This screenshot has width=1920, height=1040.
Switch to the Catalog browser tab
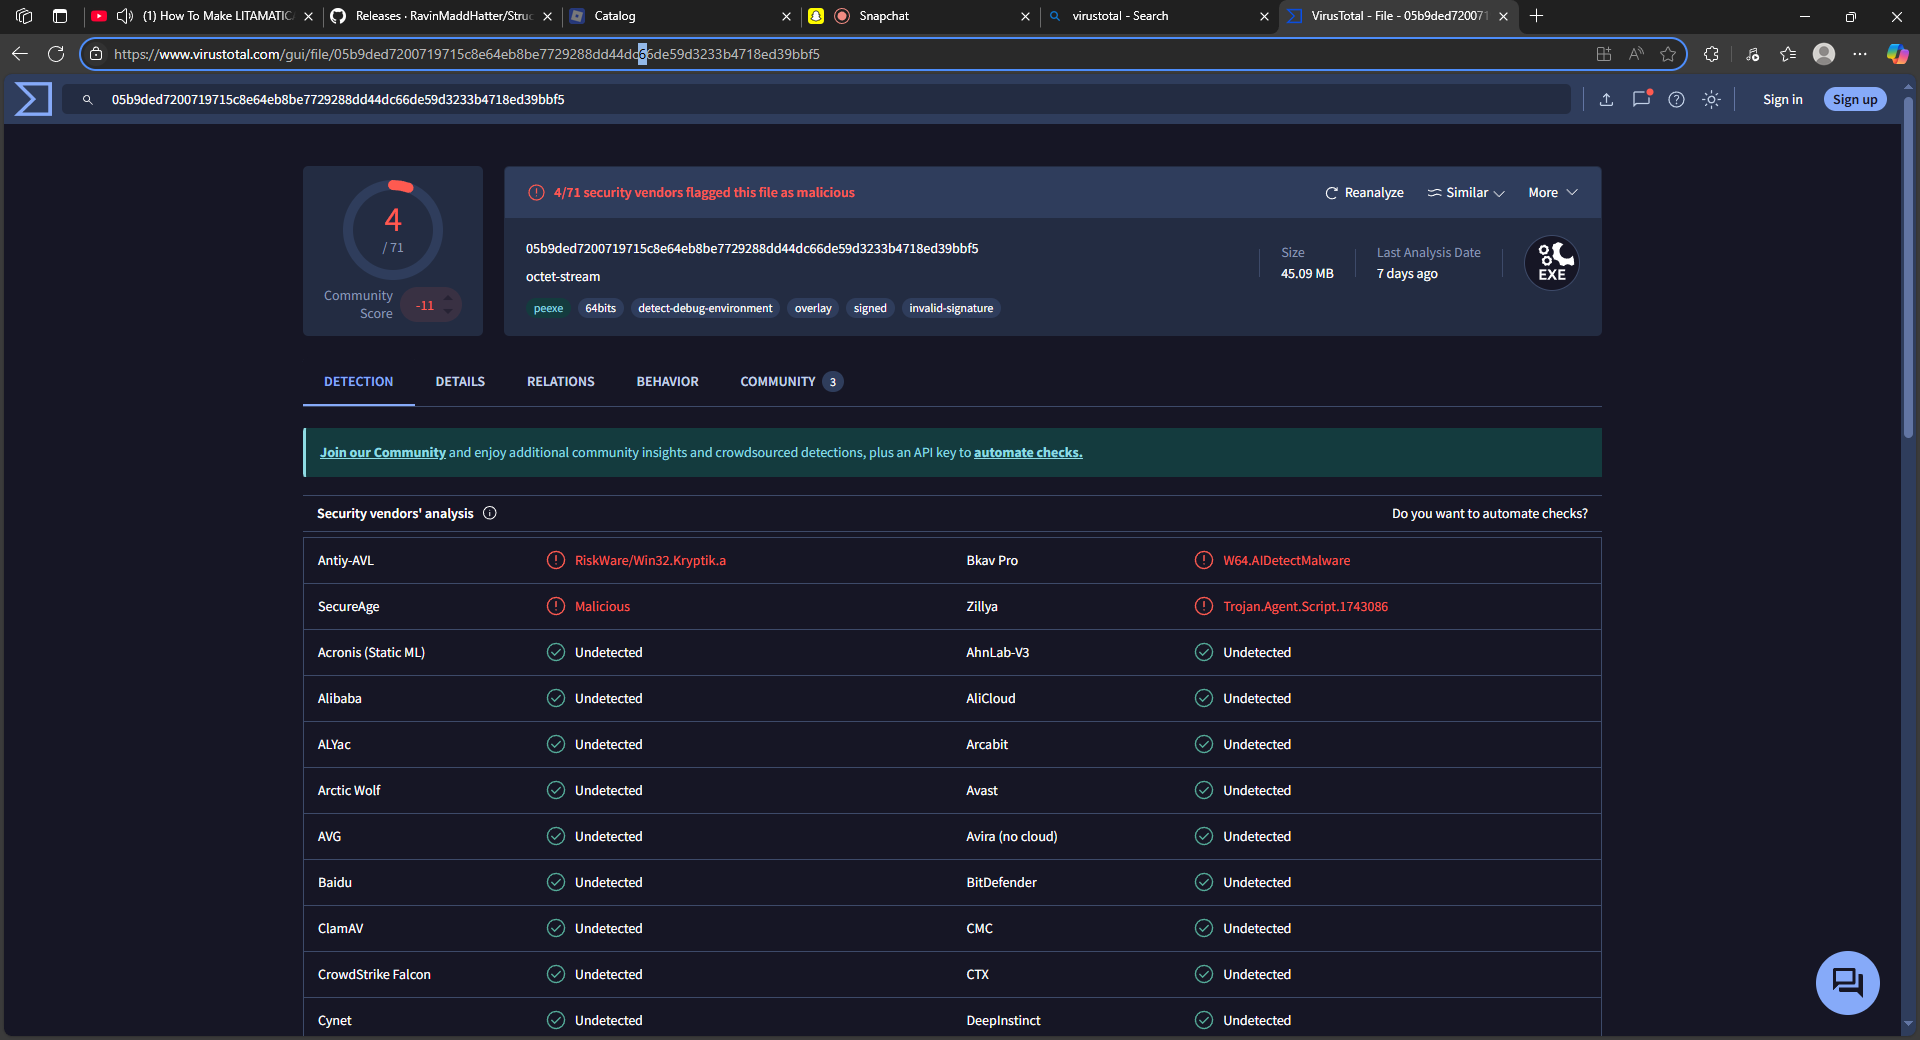click(x=680, y=16)
